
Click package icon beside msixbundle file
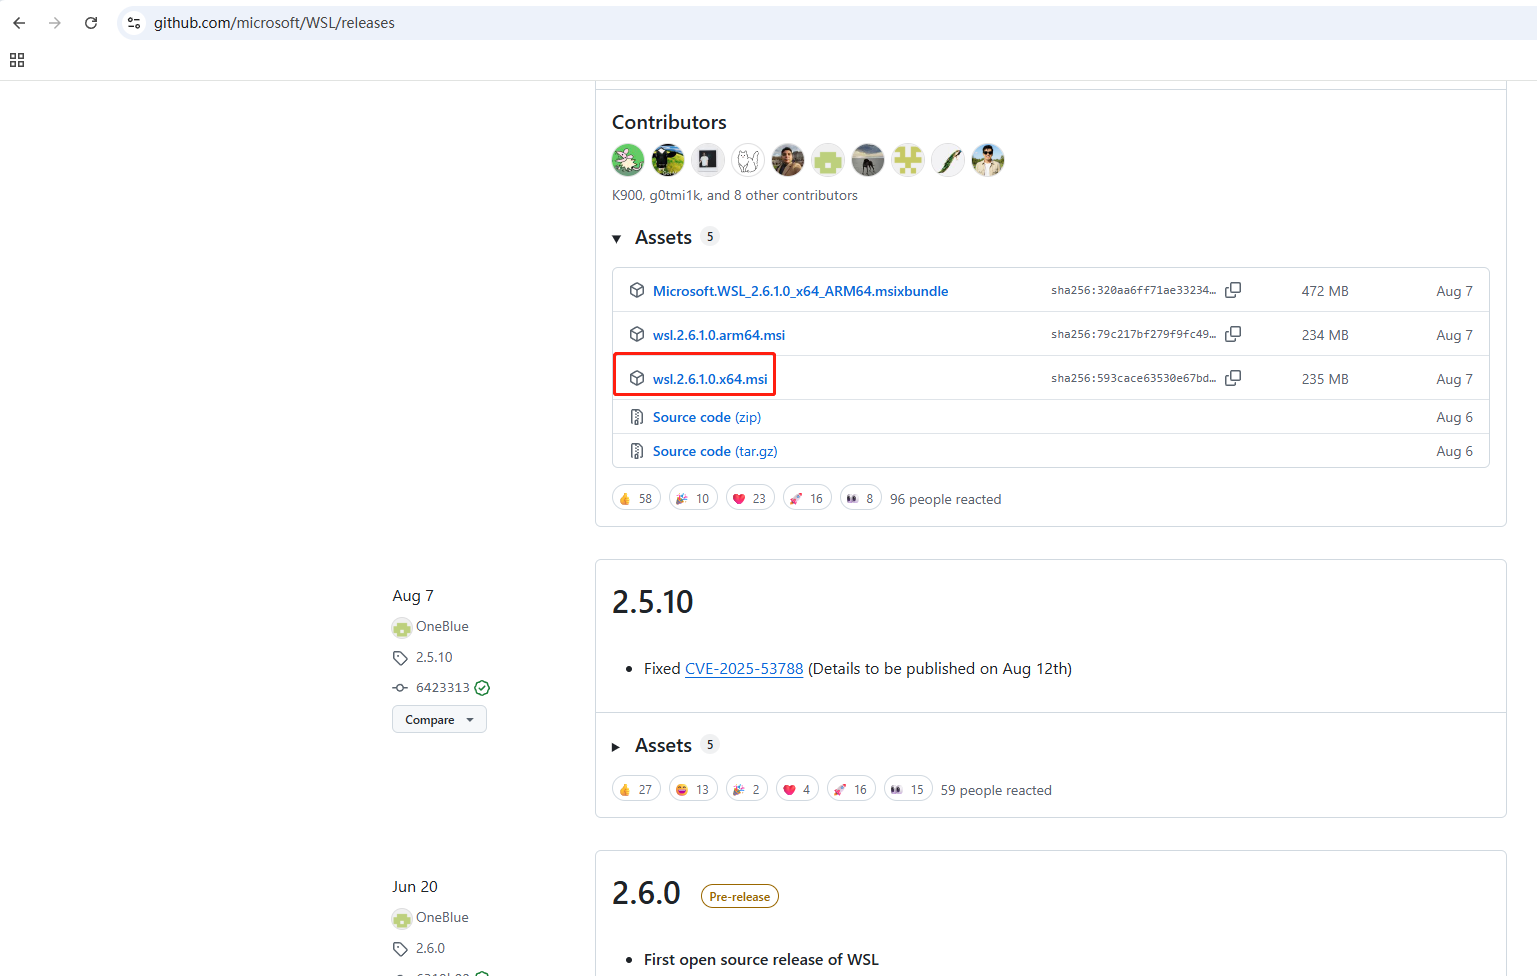click(637, 290)
